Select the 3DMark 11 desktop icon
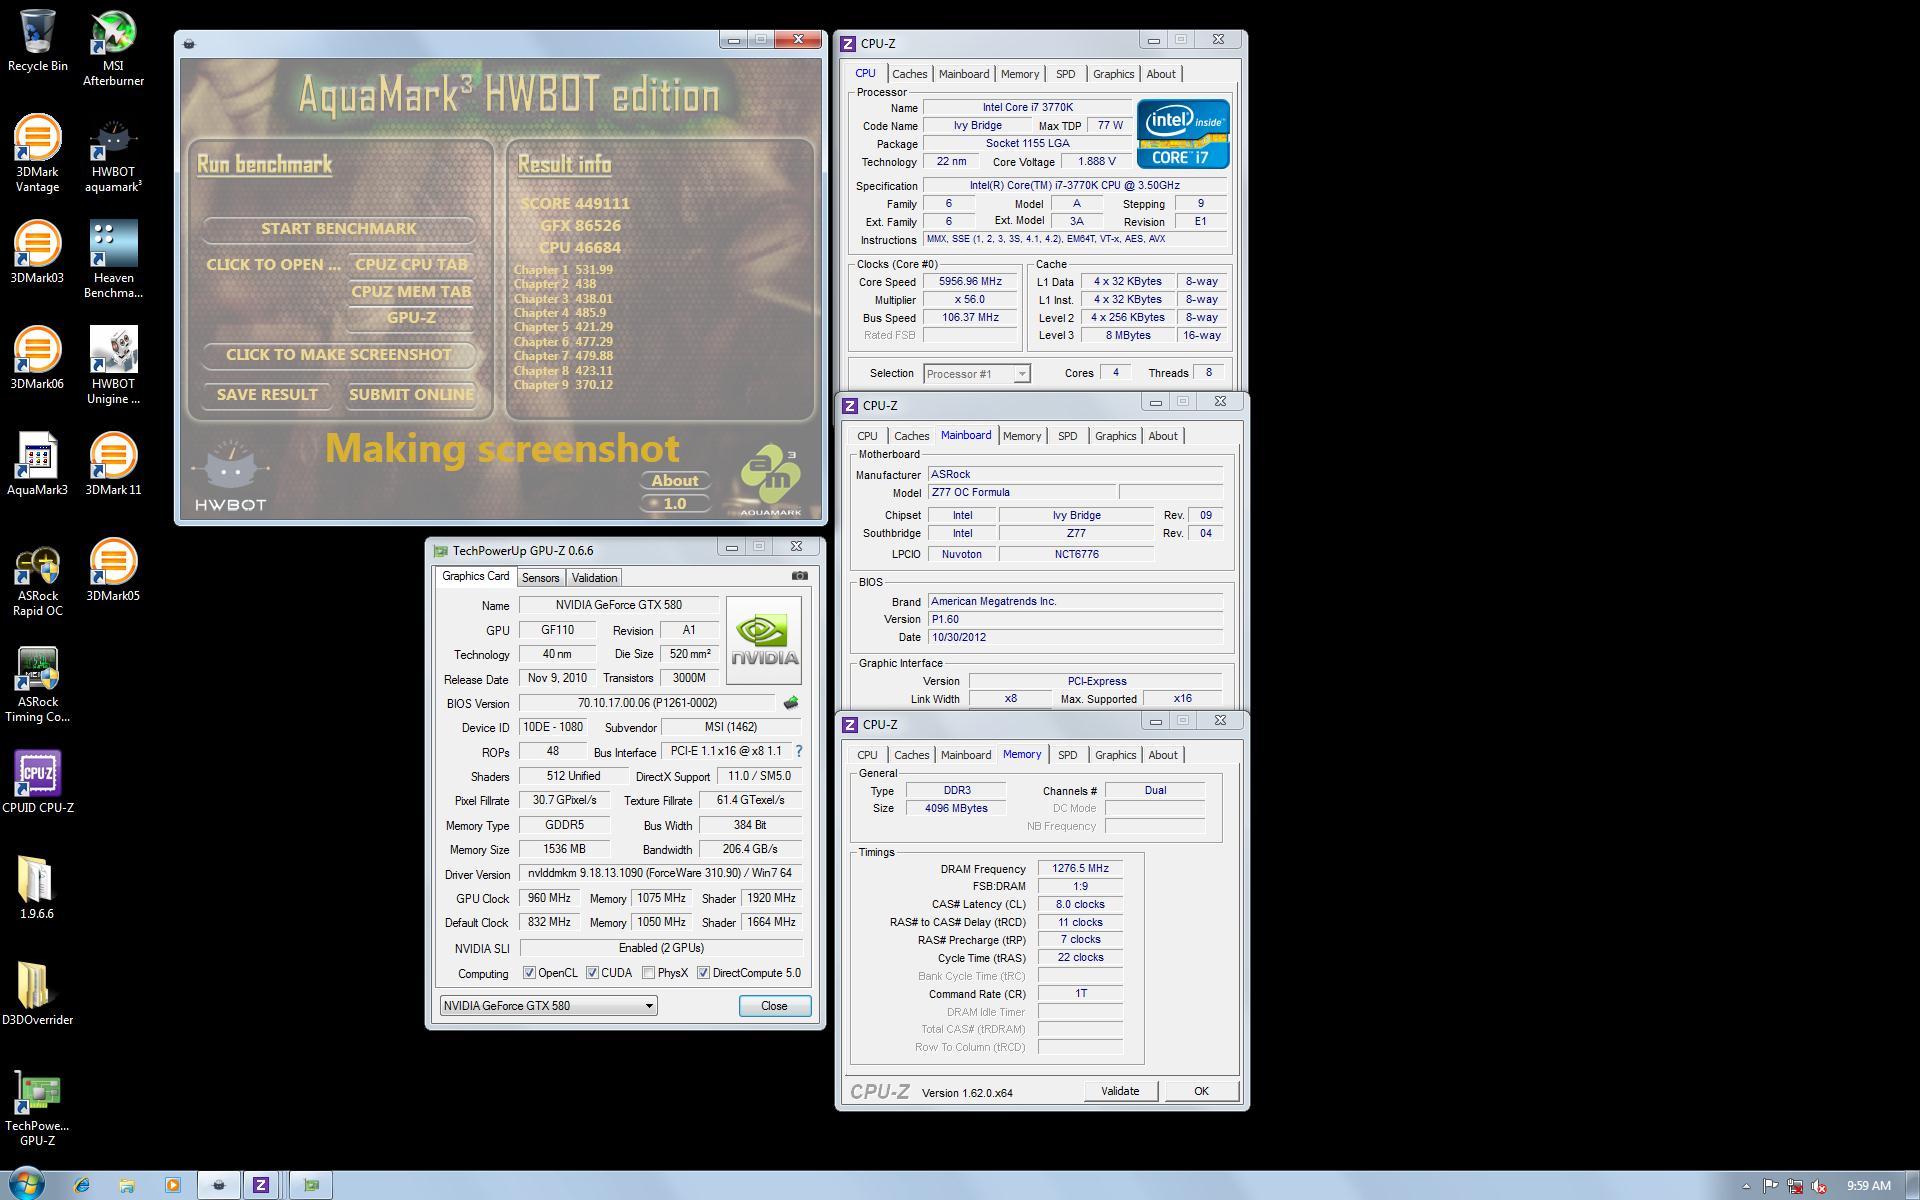 coord(113,465)
